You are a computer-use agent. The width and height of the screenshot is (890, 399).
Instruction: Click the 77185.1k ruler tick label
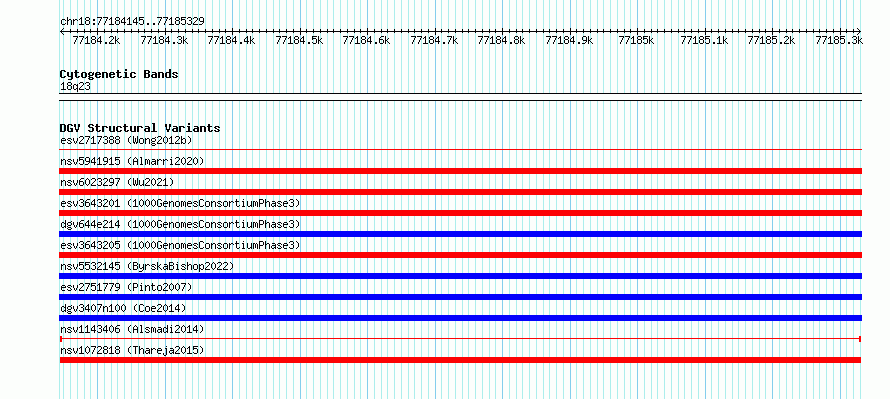[704, 40]
